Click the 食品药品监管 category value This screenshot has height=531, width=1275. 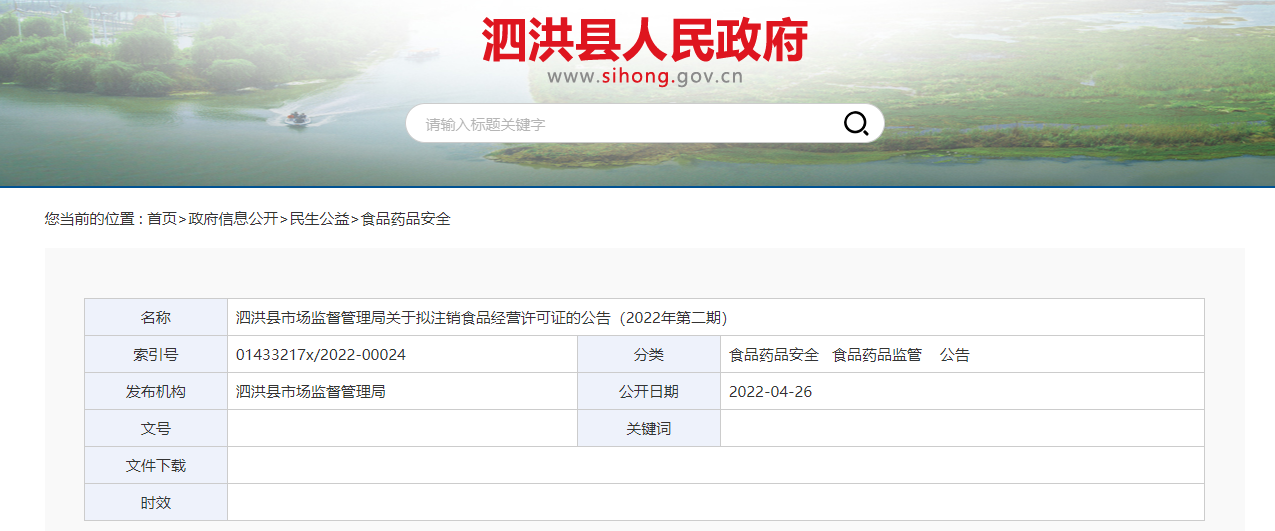pyautogui.click(x=877, y=355)
